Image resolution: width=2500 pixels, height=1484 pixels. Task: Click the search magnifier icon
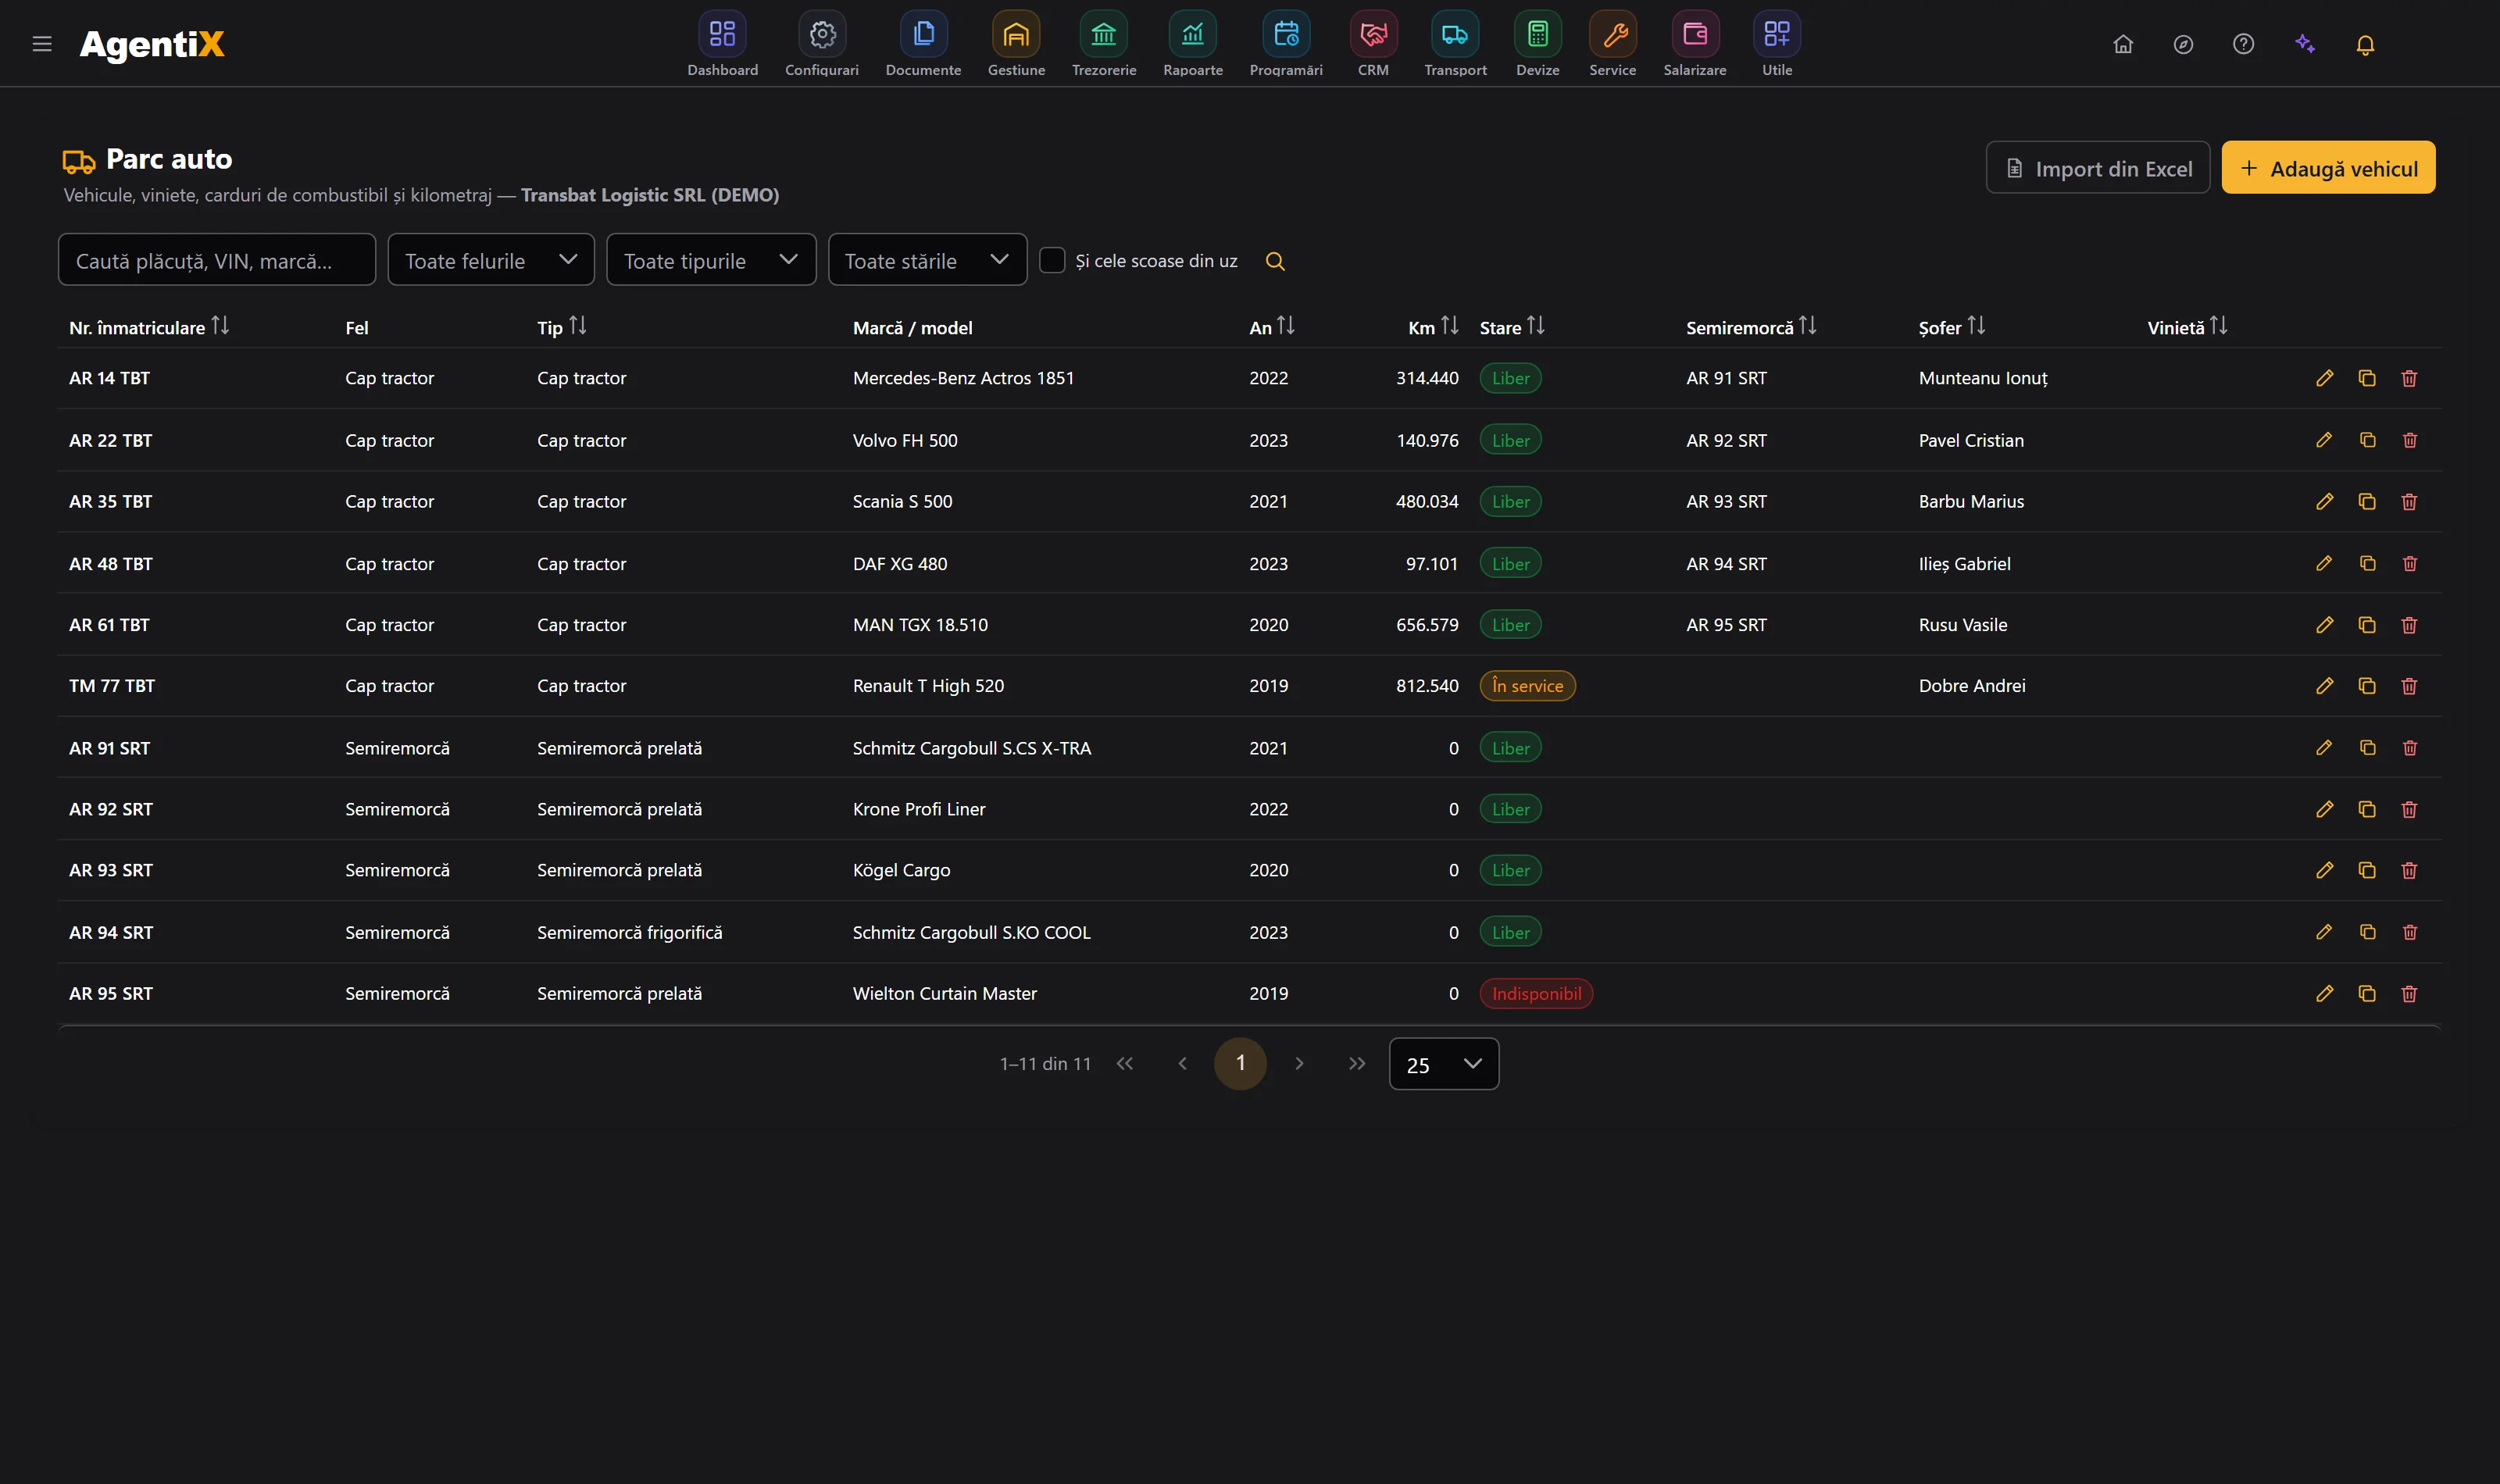click(x=1275, y=261)
